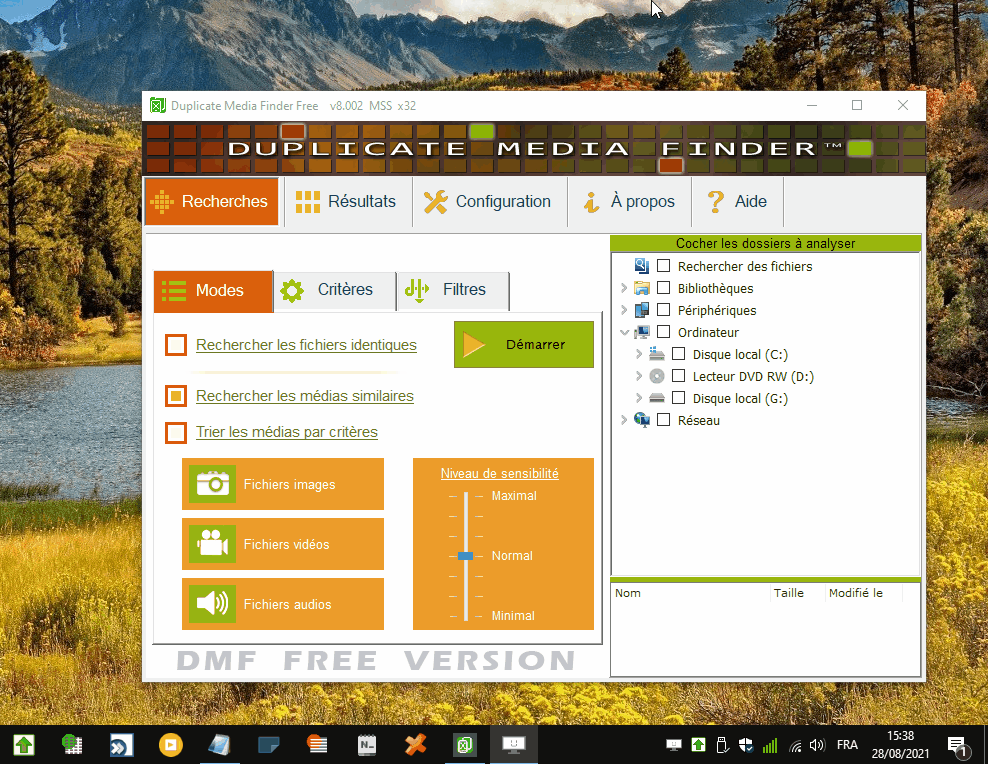Tick the Rechercher des fichiers checkbox
Image resolution: width=988 pixels, height=764 pixels.
[x=663, y=266]
